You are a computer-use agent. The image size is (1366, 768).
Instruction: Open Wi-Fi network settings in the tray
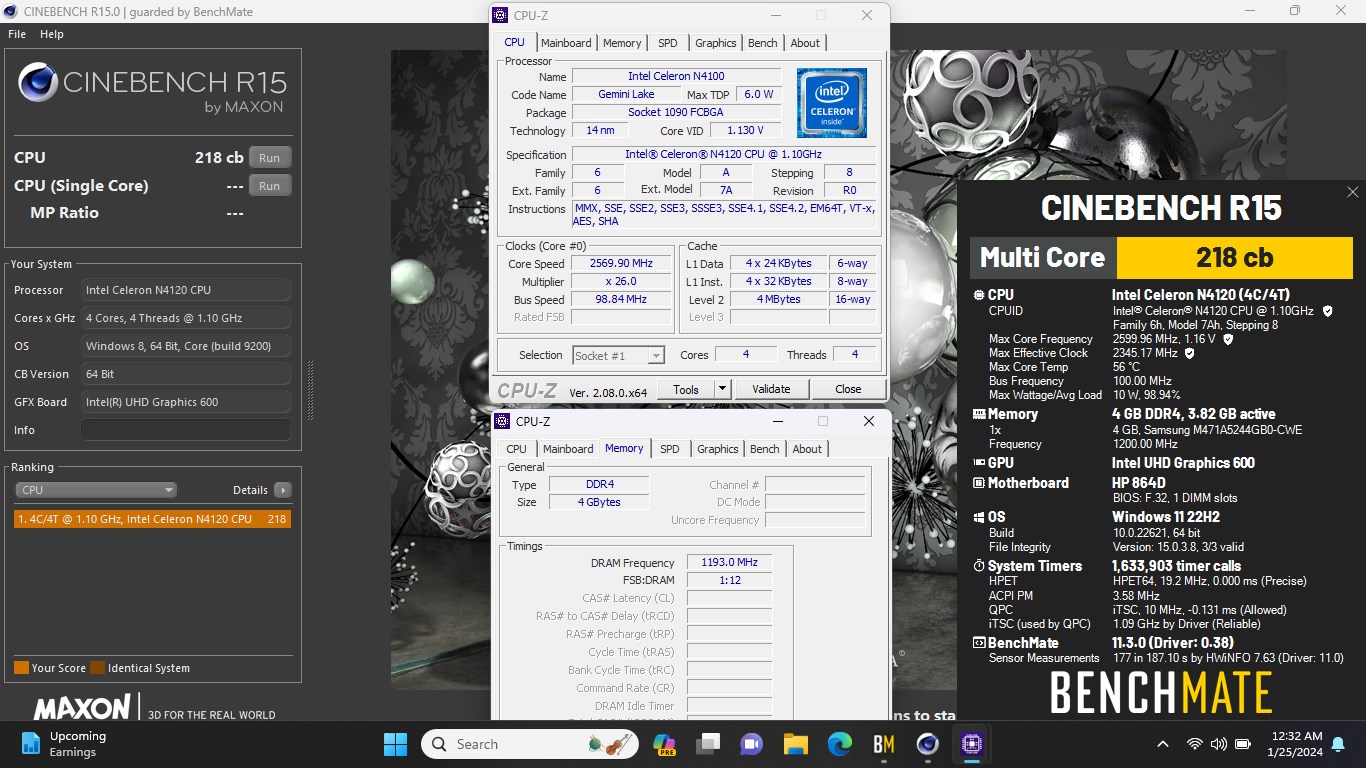tap(1194, 744)
